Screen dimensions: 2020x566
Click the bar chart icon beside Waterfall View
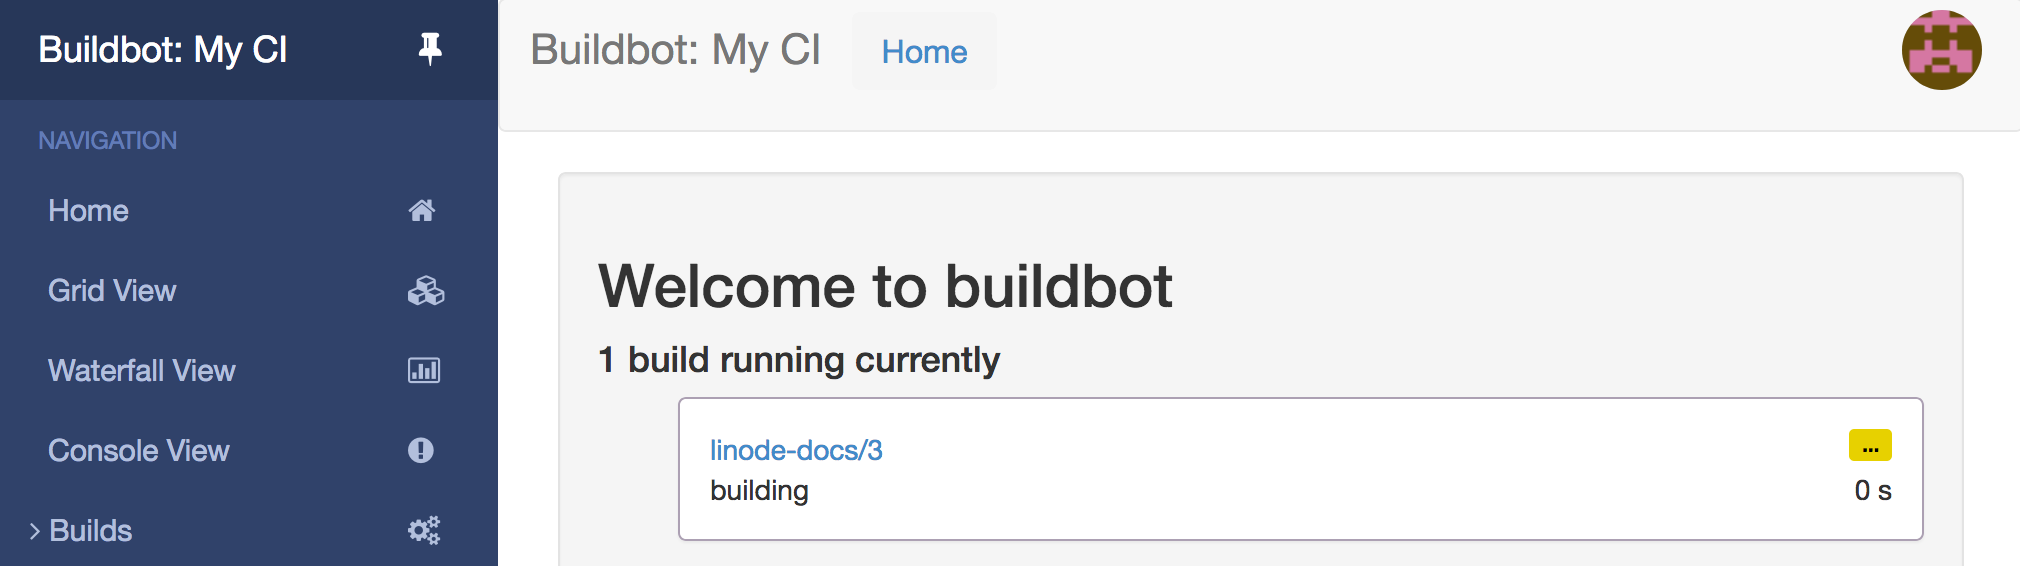[x=424, y=370]
